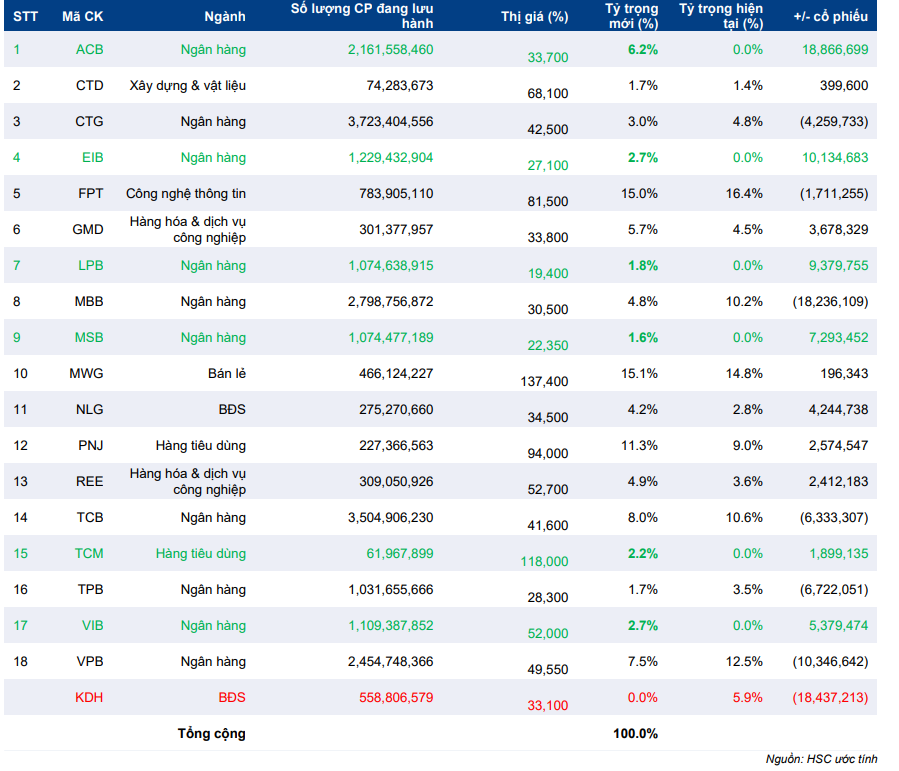Click the 'Thị giá (%)' column header
899x771 pixels.
(534, 16)
